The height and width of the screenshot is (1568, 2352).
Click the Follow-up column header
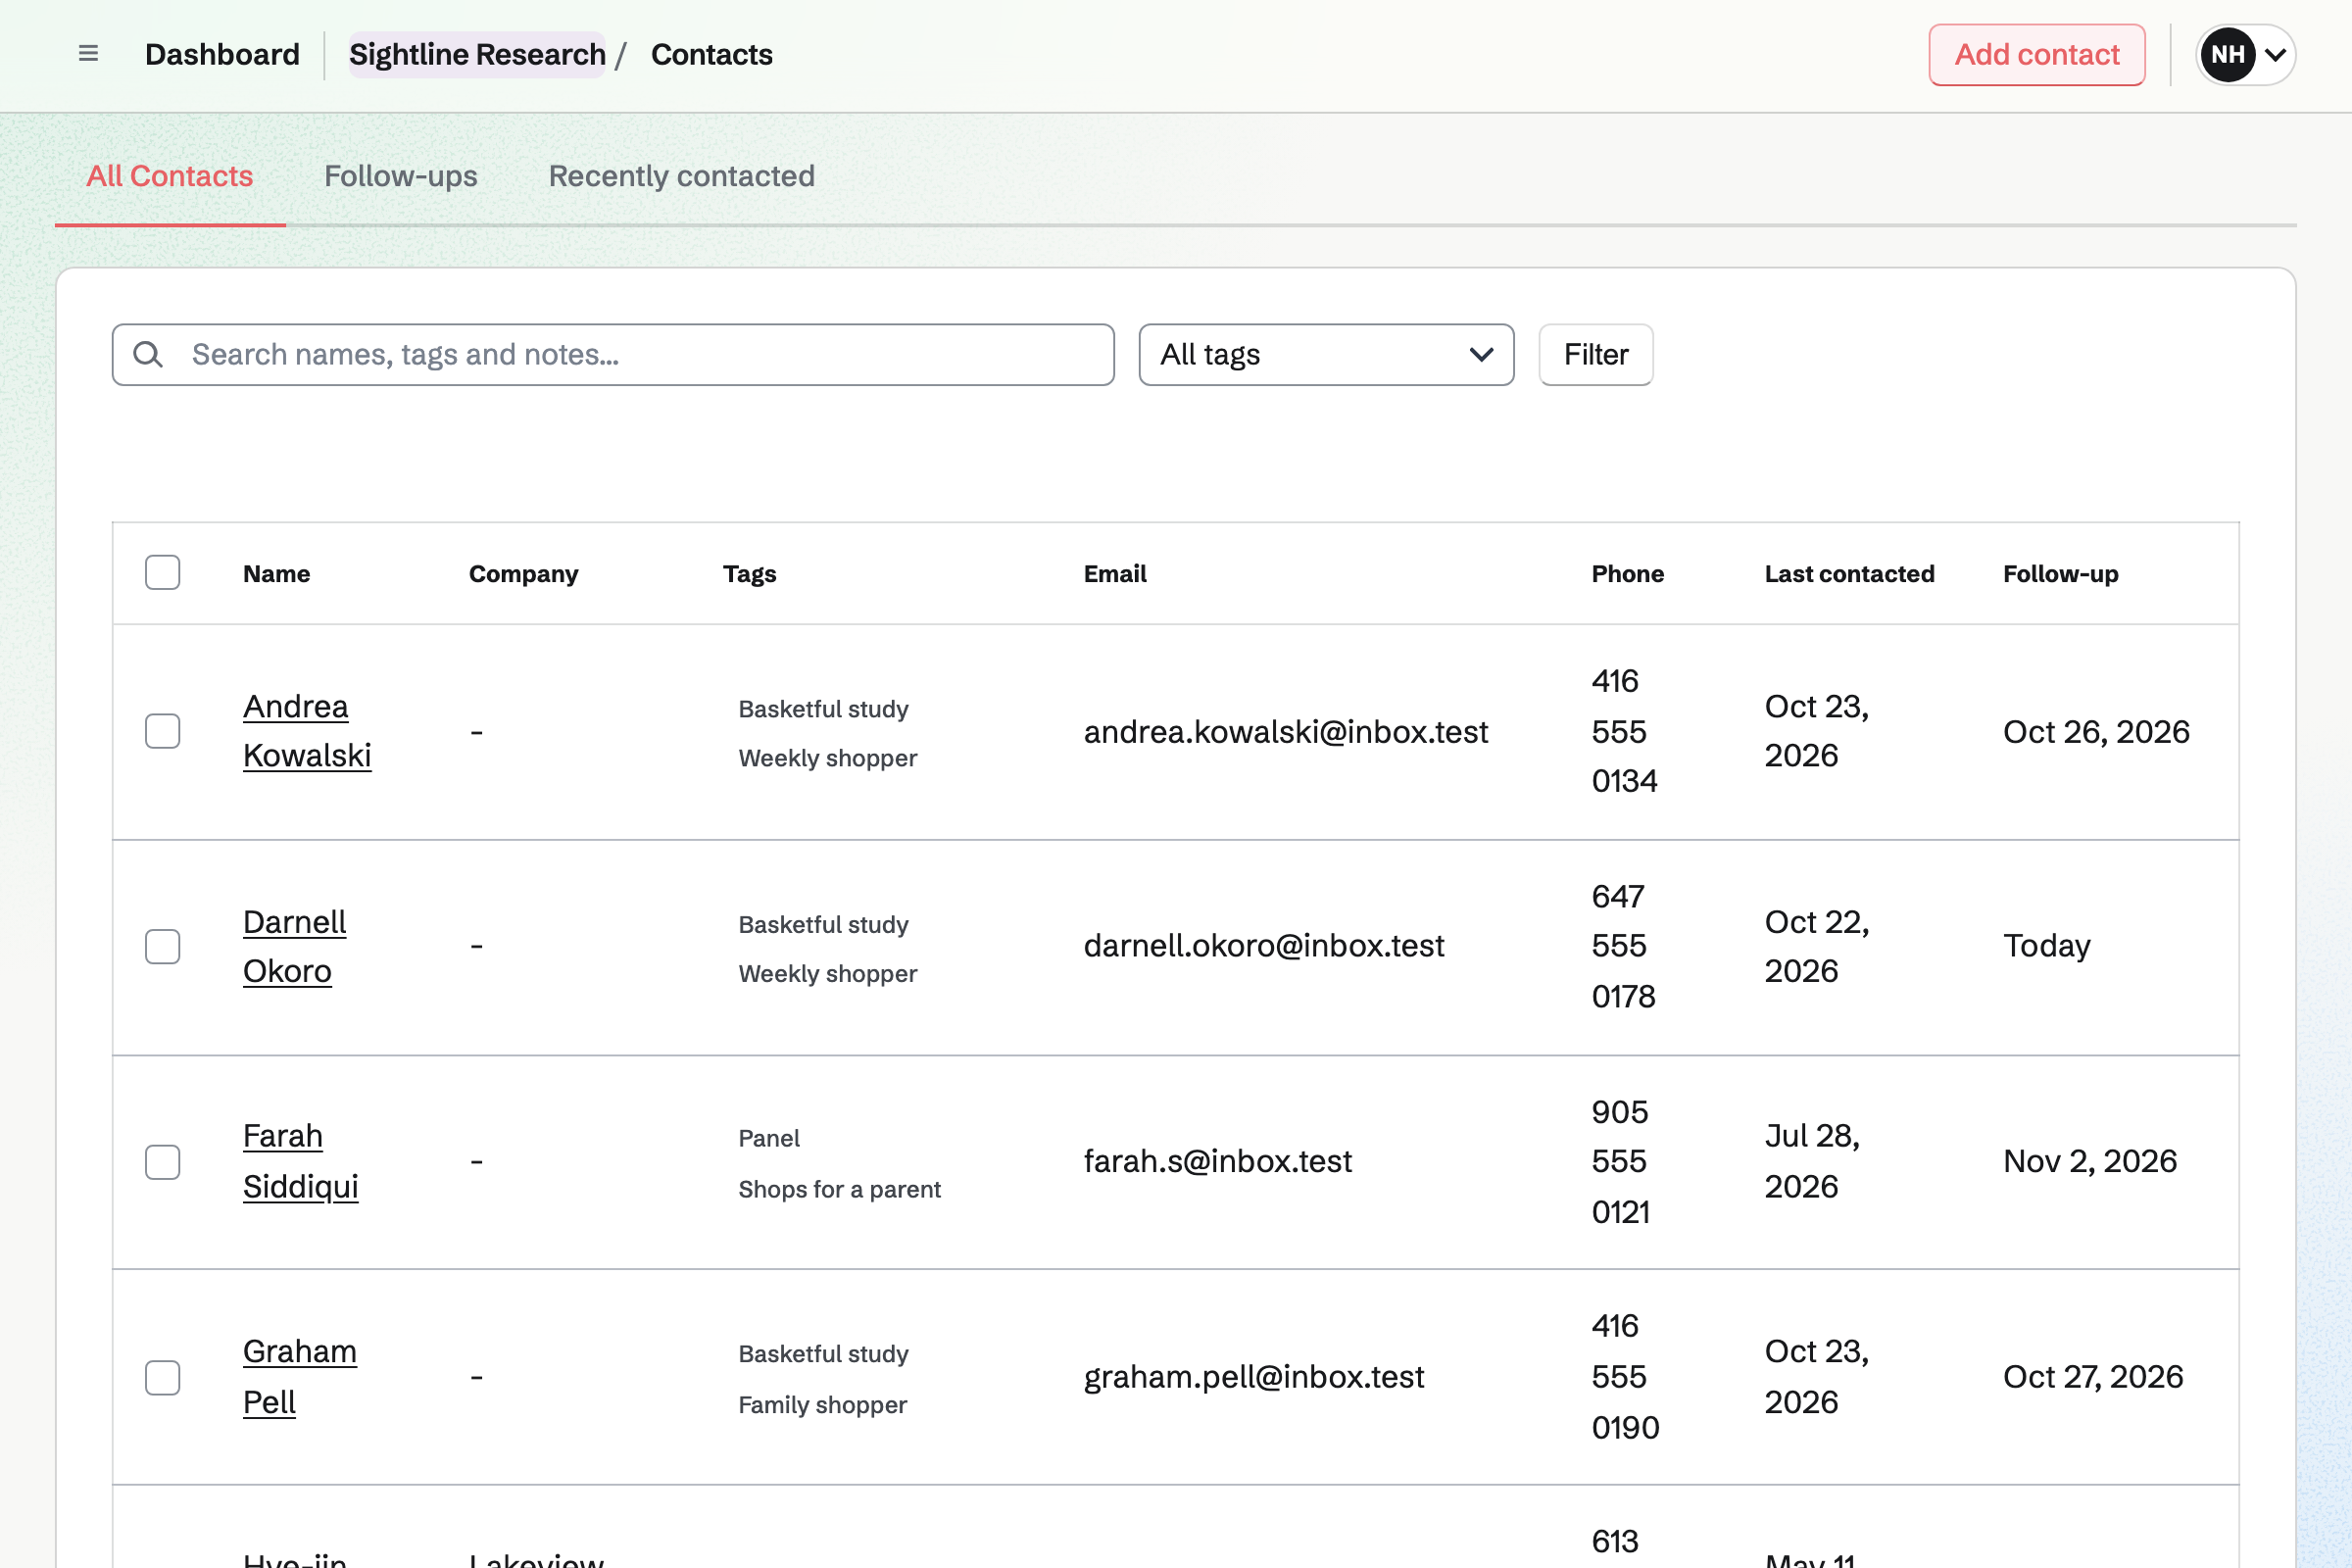point(2061,573)
